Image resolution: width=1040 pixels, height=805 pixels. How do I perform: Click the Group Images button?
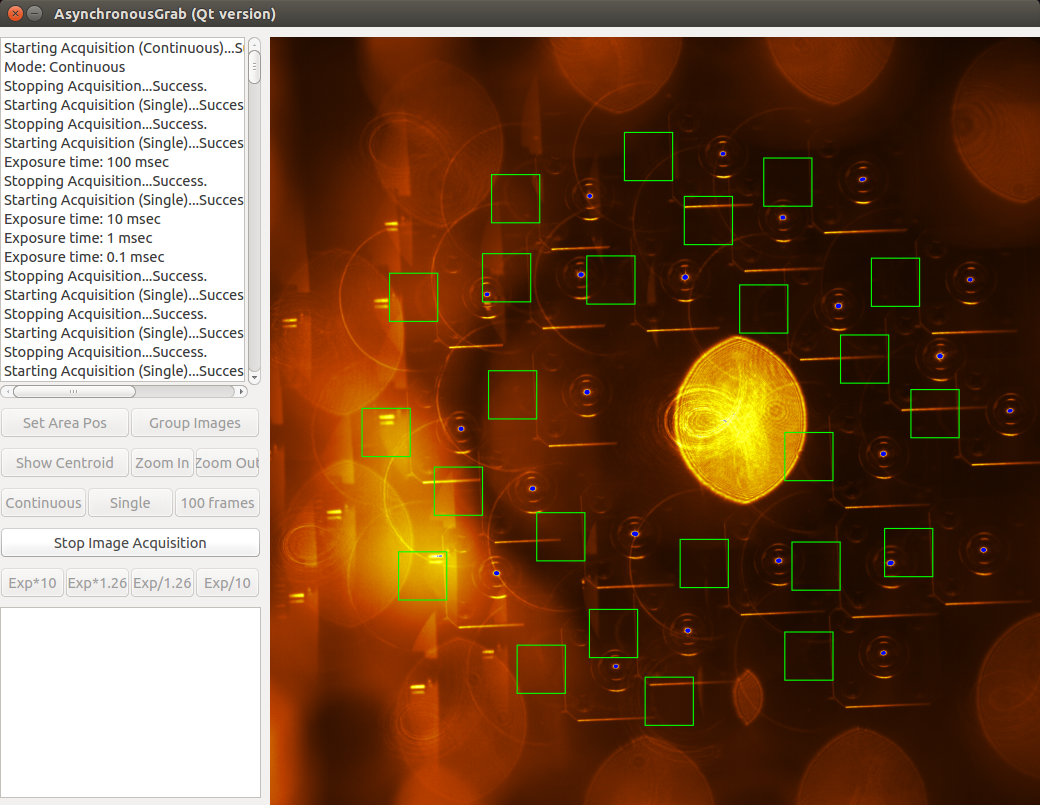(x=195, y=423)
